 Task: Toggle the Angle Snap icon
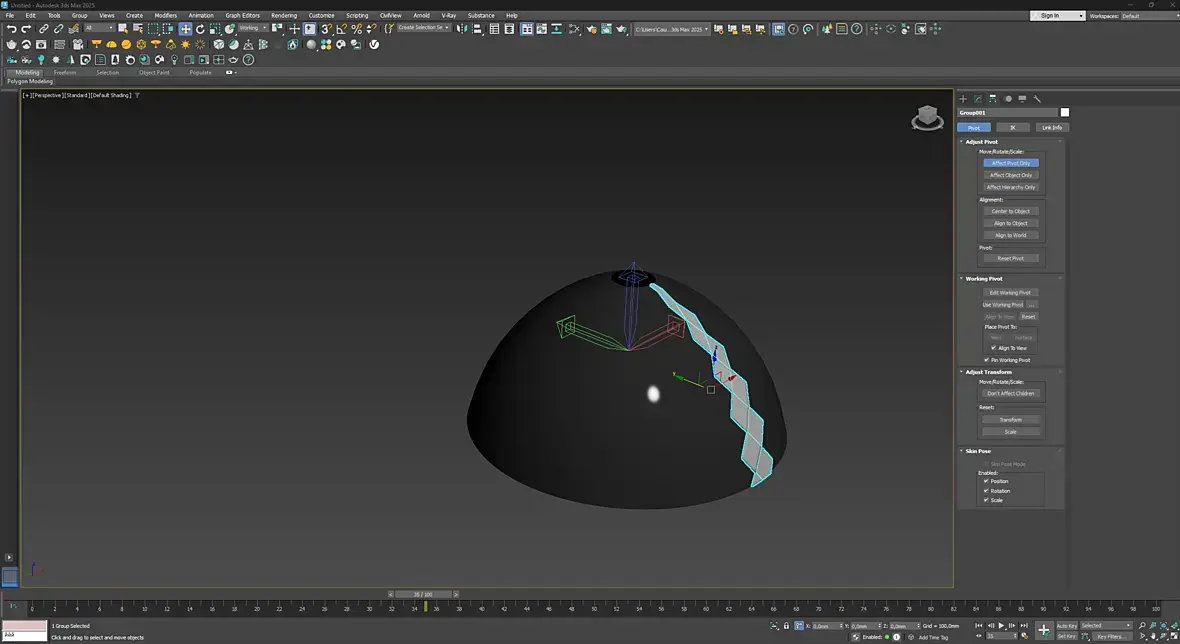click(341, 29)
